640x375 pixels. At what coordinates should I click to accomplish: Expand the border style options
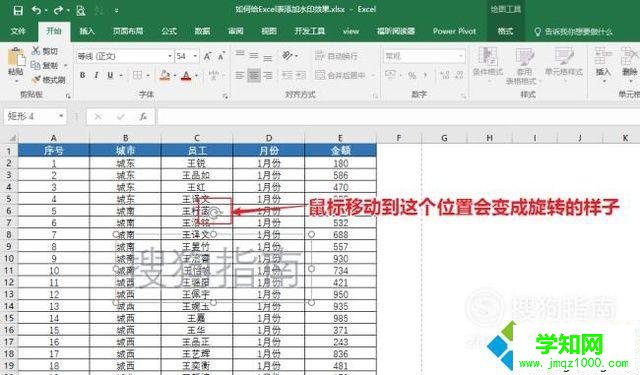pos(148,75)
